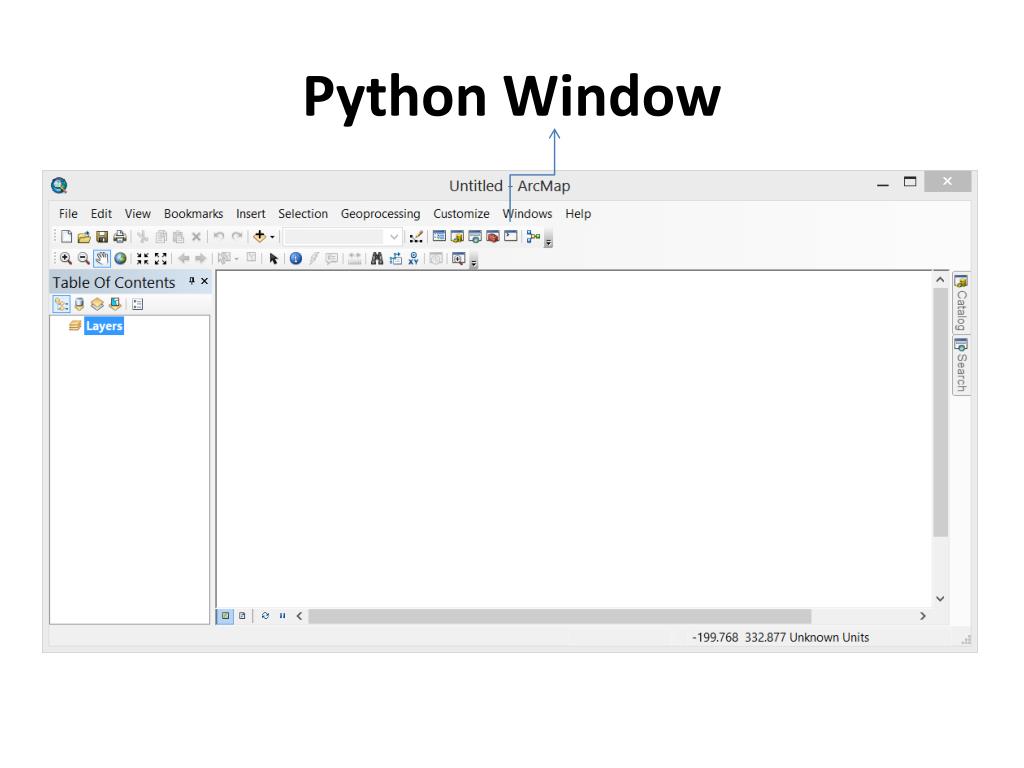Click the Delete X icon on toolbar
This screenshot has height=768, width=1024.
196,236
